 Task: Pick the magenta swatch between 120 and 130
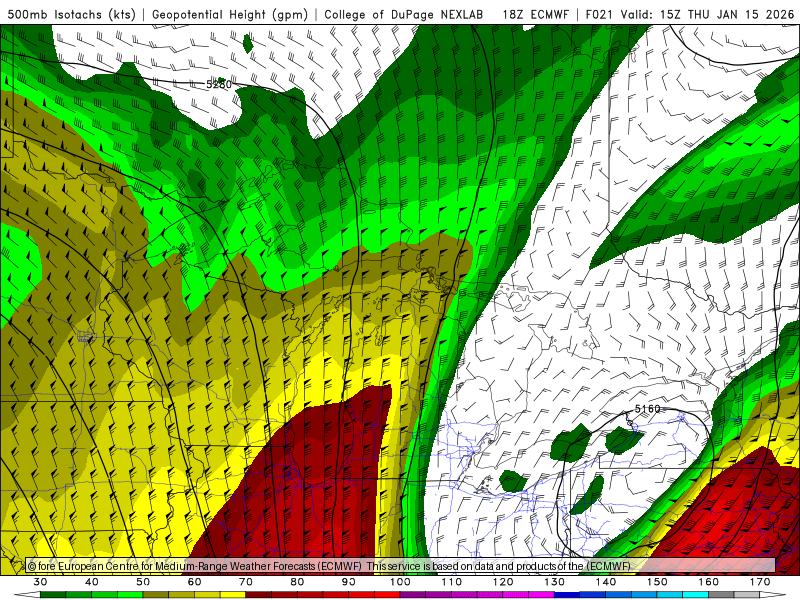541,595
